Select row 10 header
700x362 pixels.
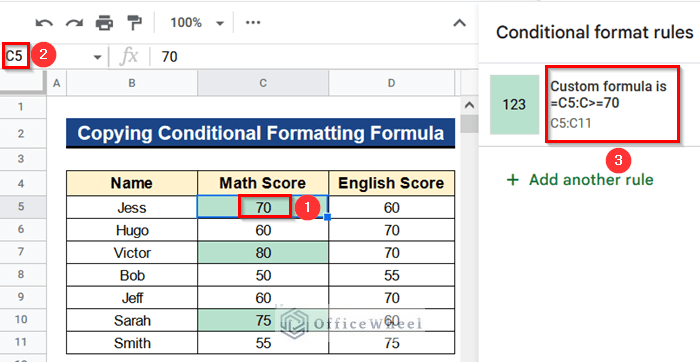coord(22,320)
